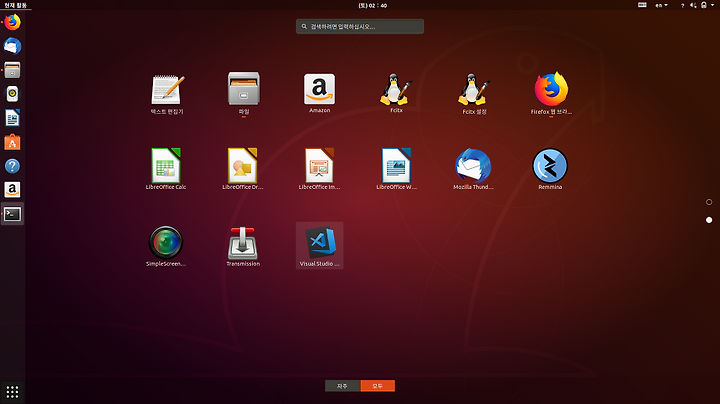Launch the Transmission torrent client
The image size is (720, 404).
[243, 246]
